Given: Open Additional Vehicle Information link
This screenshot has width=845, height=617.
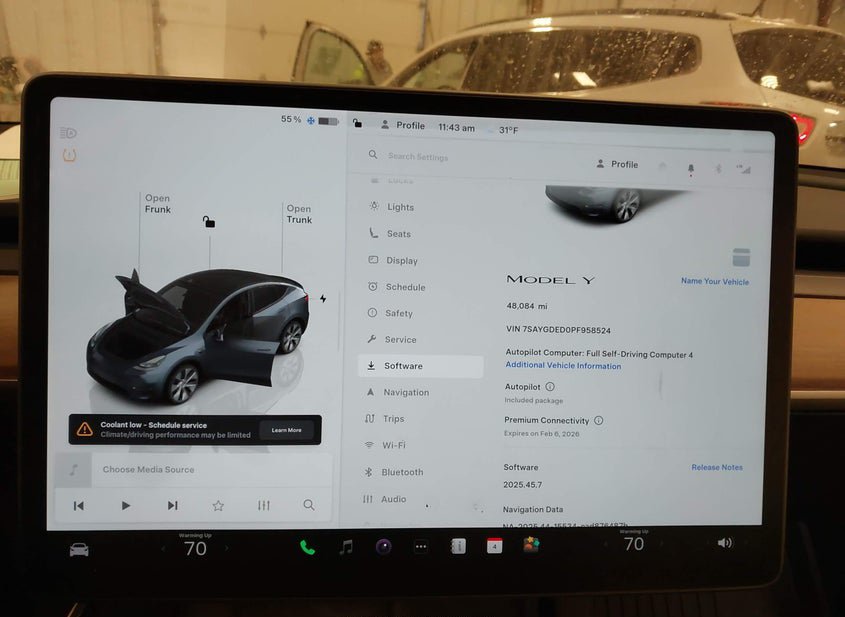Looking at the screenshot, I should [563, 365].
